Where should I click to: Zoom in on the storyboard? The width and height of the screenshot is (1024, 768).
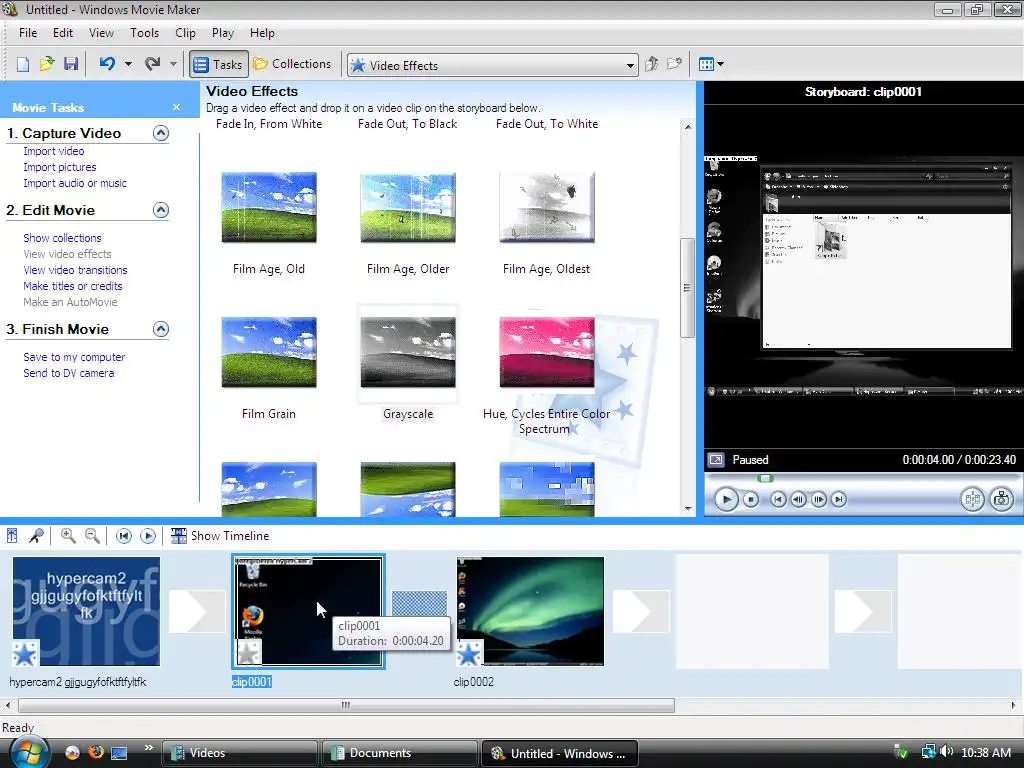[68, 536]
